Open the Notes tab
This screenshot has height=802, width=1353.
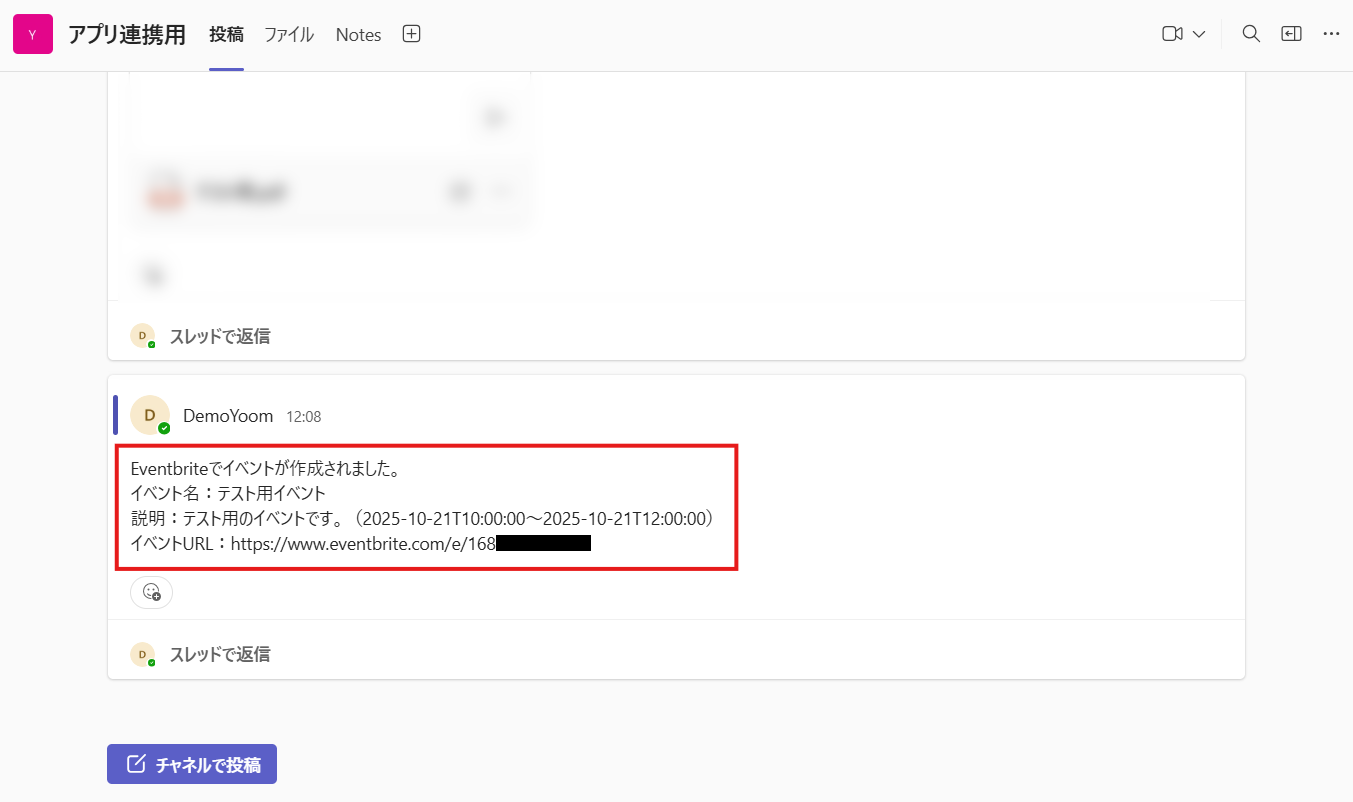point(358,35)
